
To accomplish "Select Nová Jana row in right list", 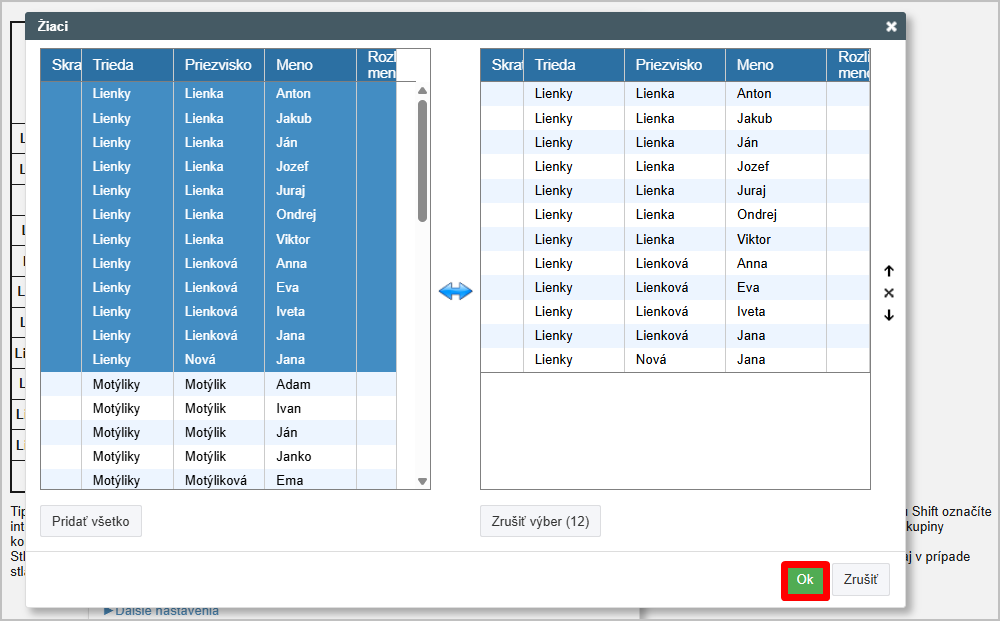I will tap(675, 359).
